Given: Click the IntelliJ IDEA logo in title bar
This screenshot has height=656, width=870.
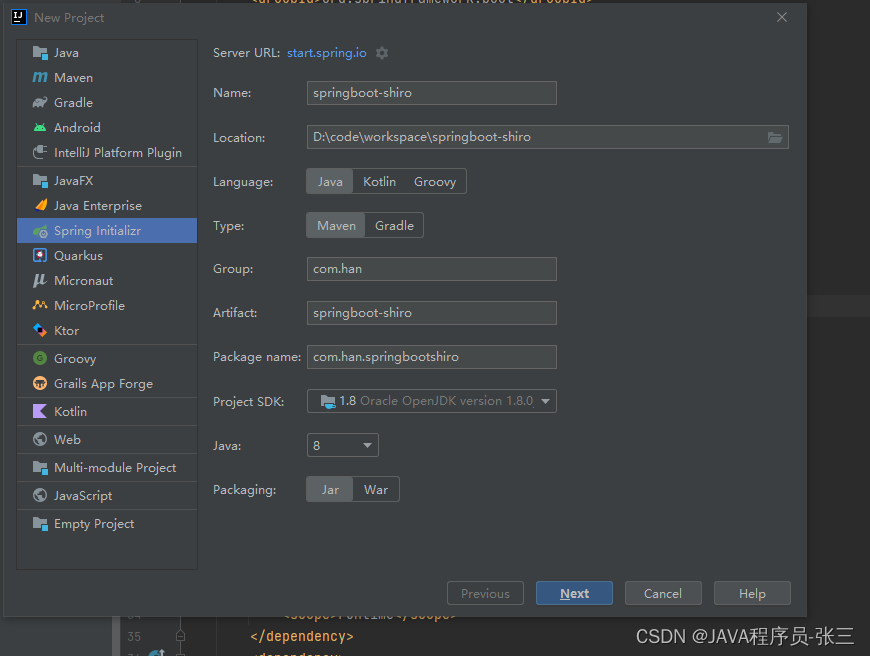Looking at the screenshot, I should [x=19, y=17].
